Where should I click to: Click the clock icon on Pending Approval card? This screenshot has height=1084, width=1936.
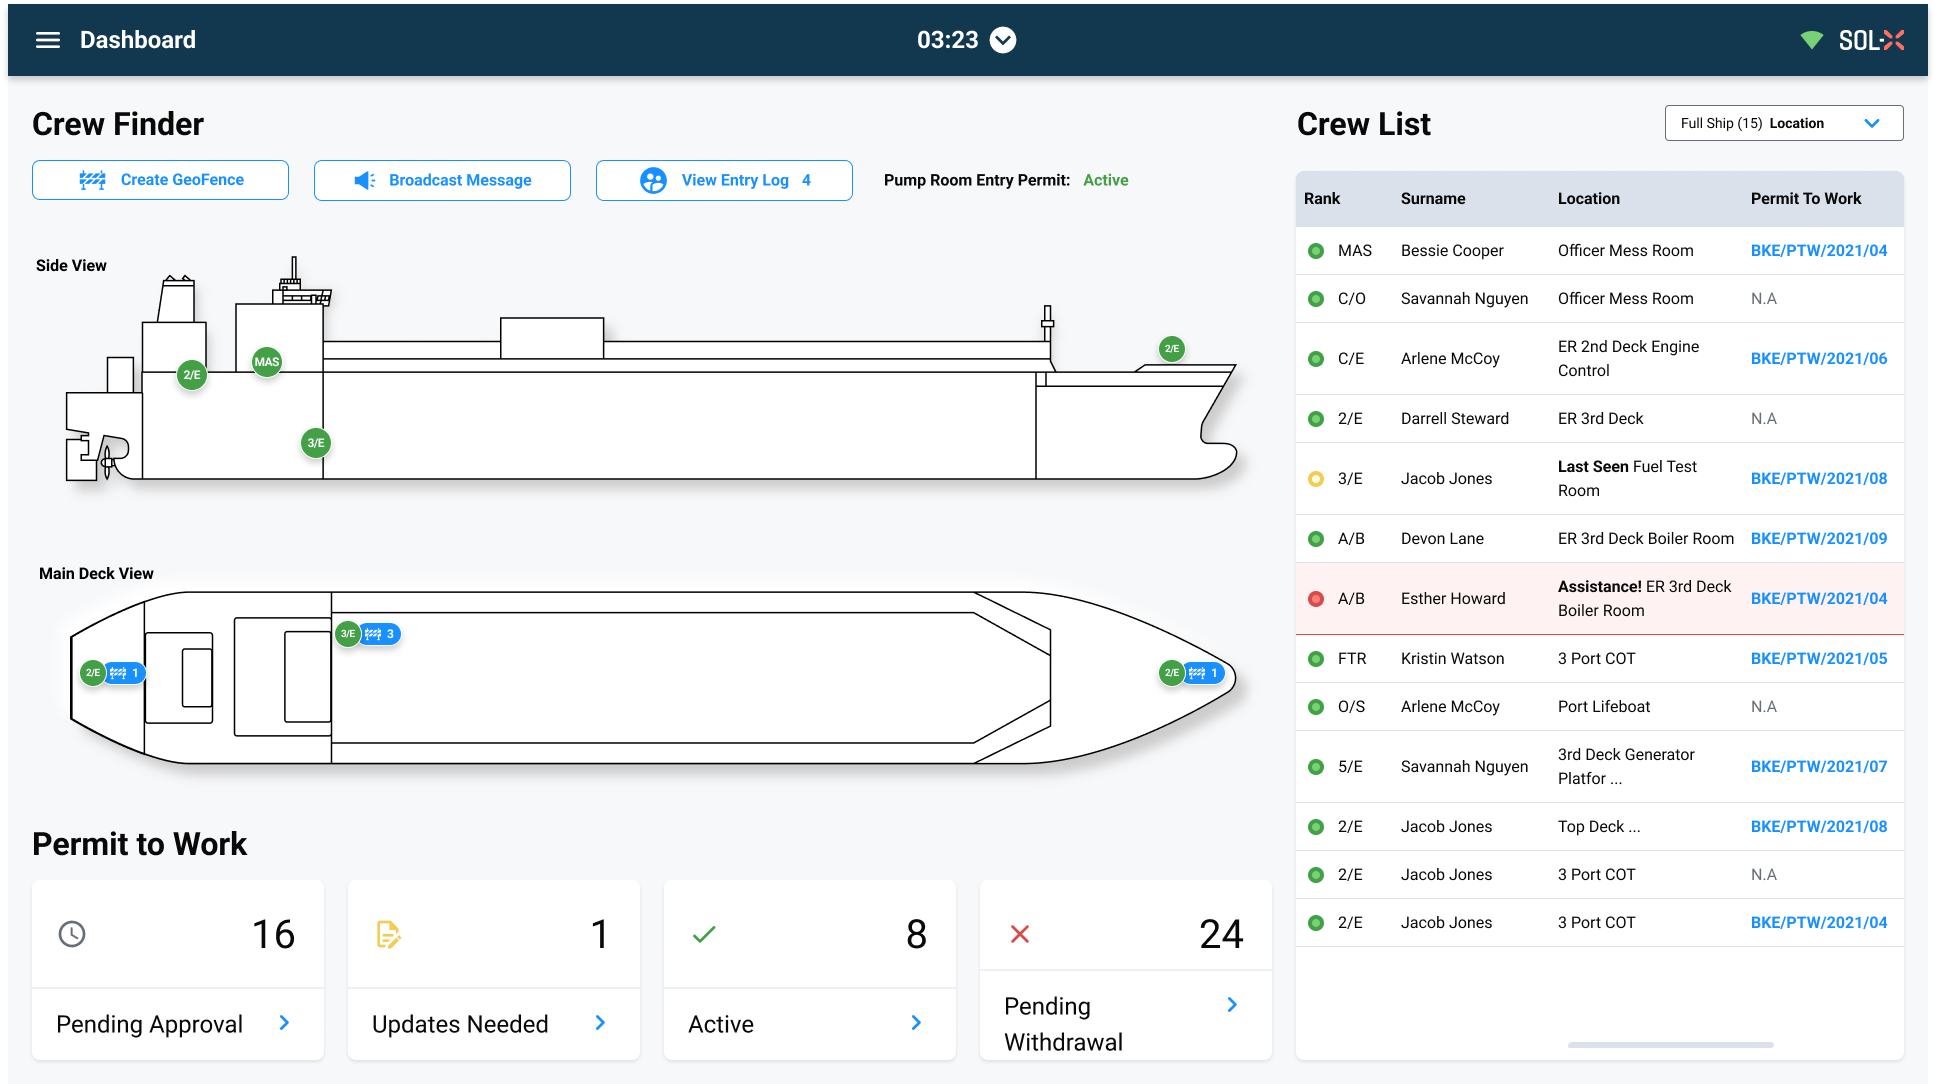[72, 934]
